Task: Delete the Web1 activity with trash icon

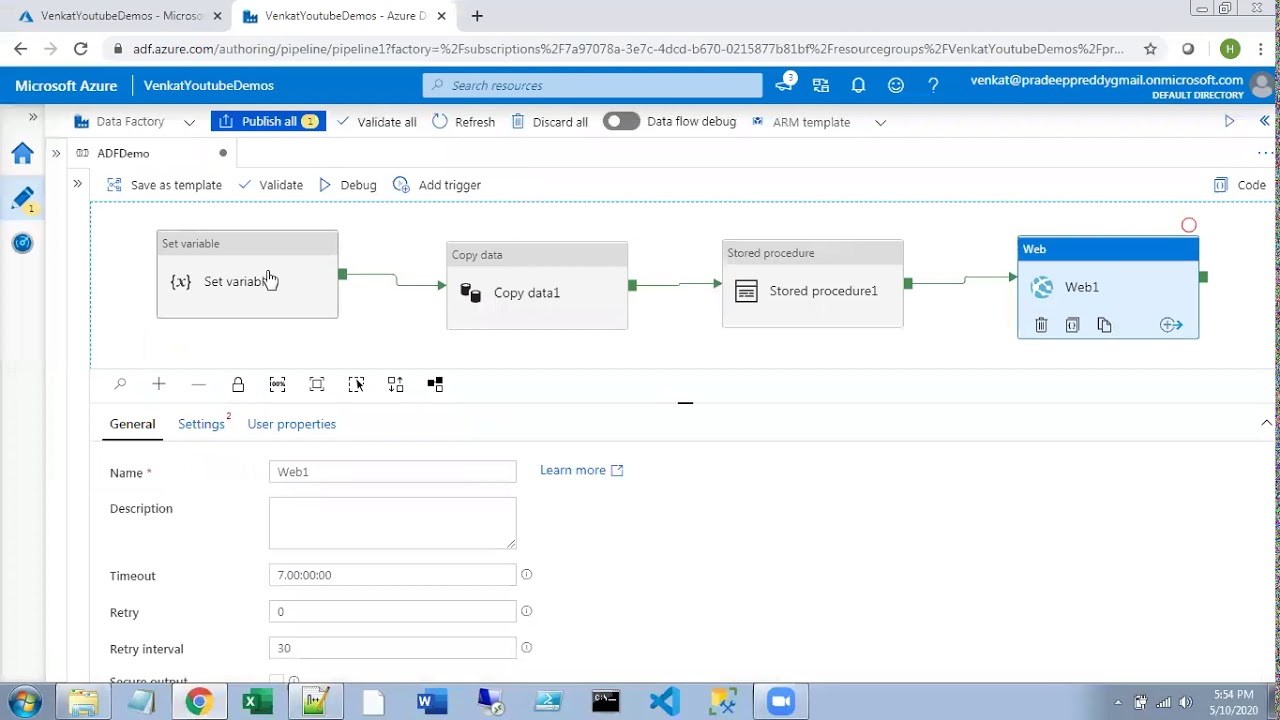Action: tap(1041, 325)
